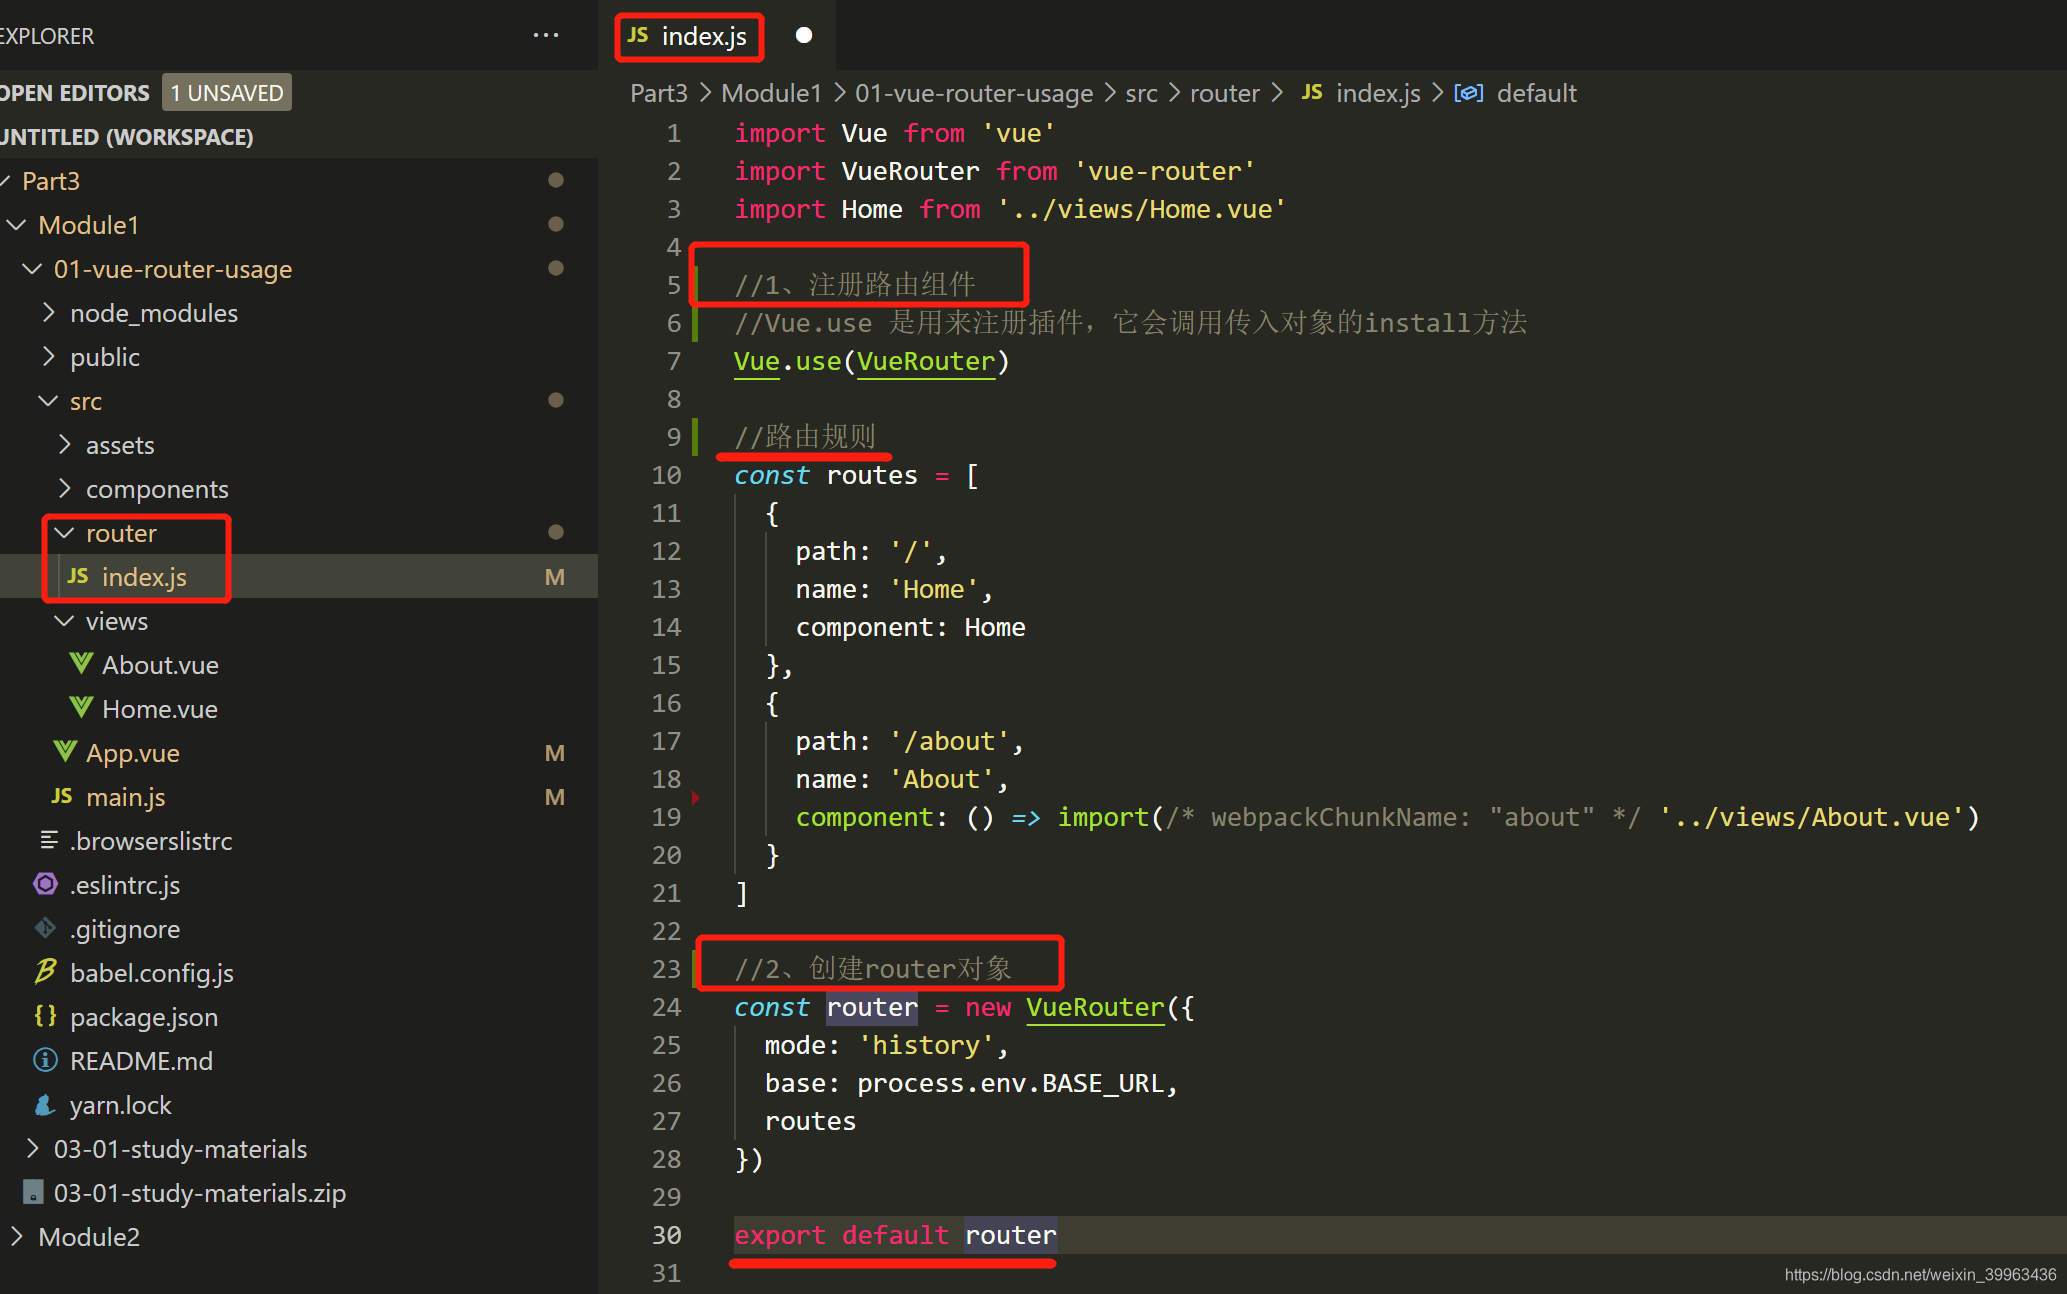Click the 1 UNSAVED badge
The height and width of the screenshot is (1294, 2067).
(x=227, y=93)
